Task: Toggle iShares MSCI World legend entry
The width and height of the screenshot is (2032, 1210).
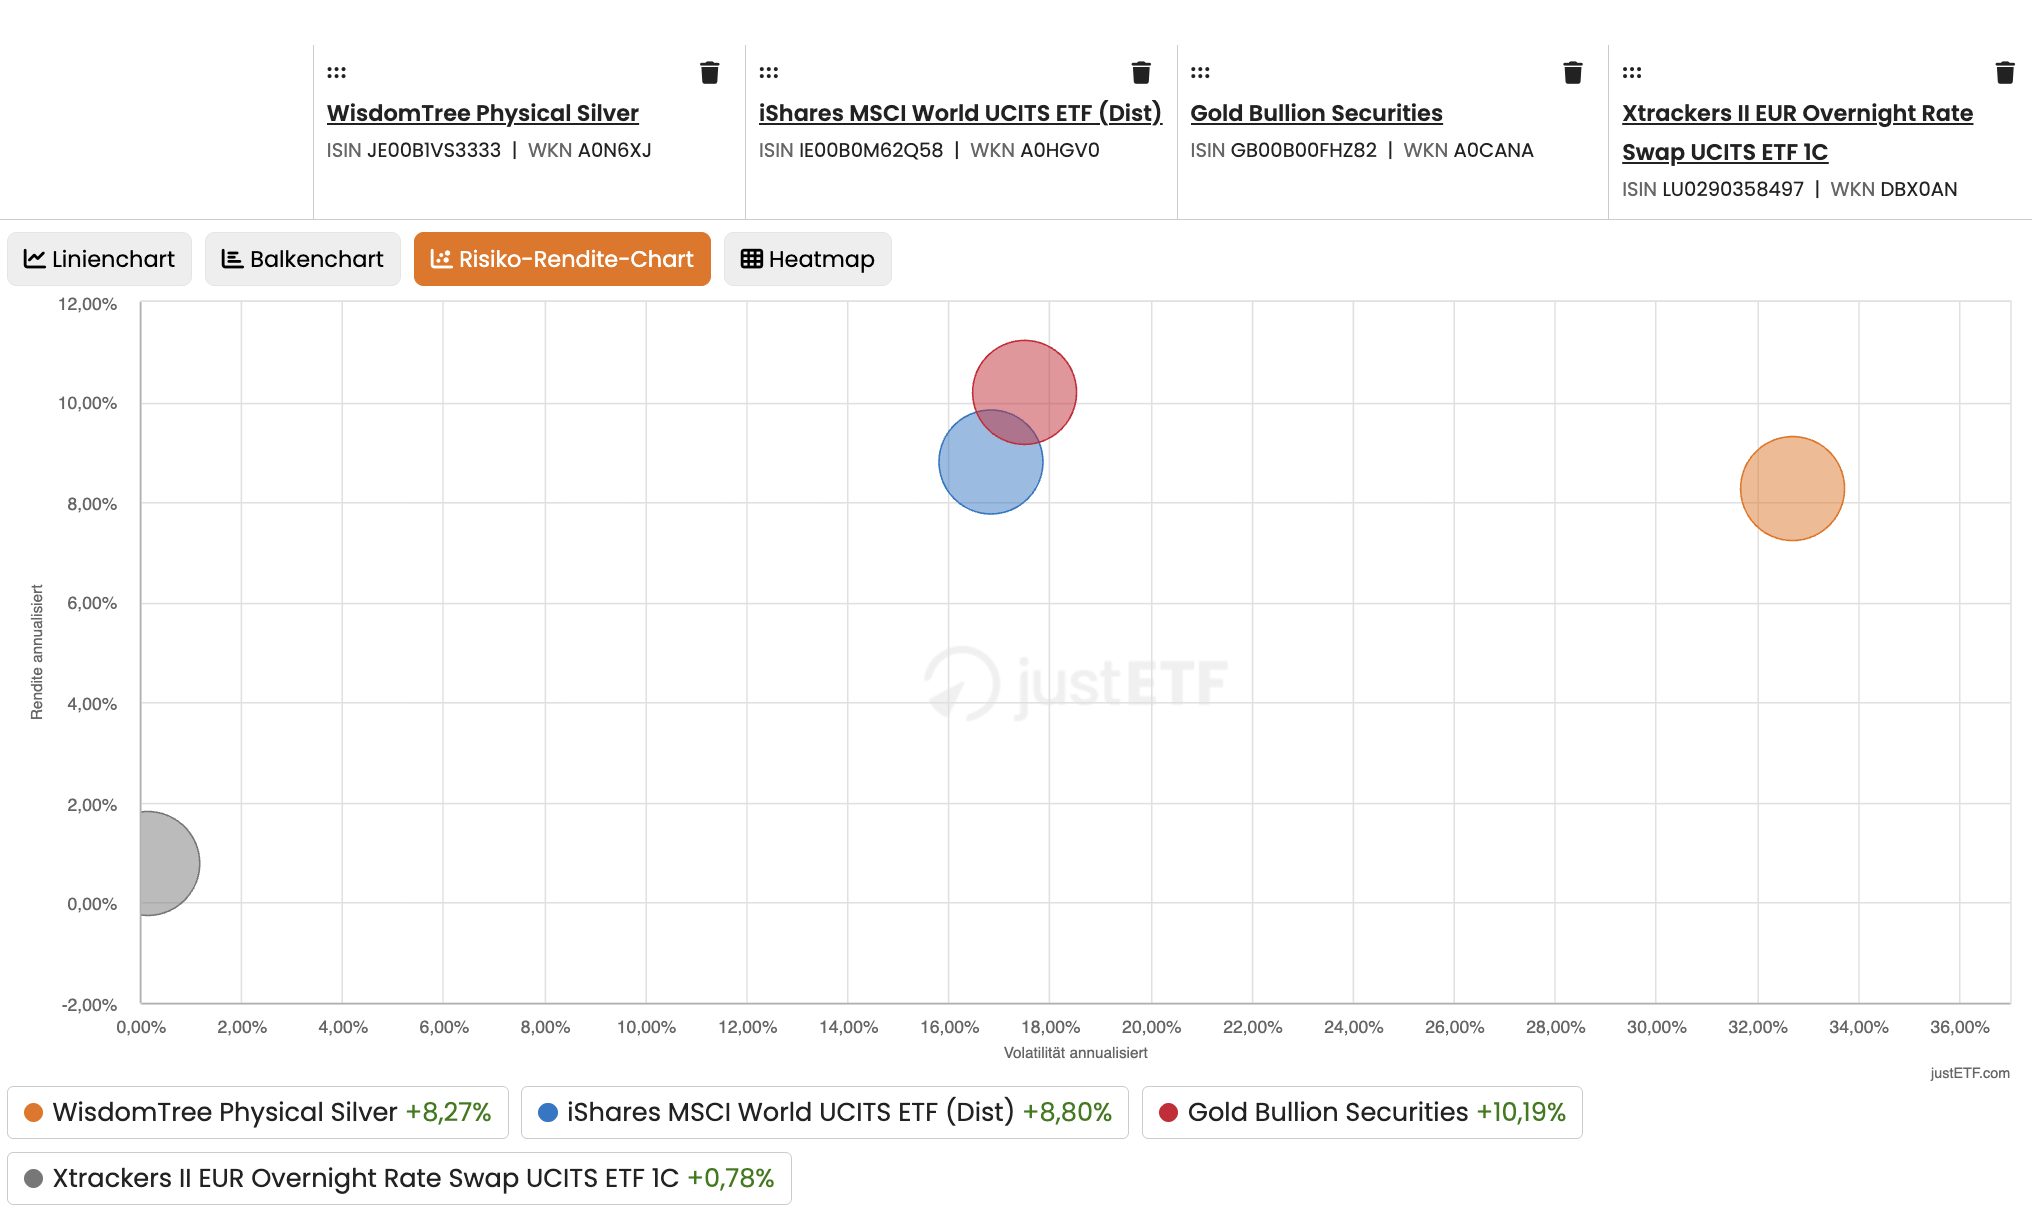Action: tap(825, 1112)
